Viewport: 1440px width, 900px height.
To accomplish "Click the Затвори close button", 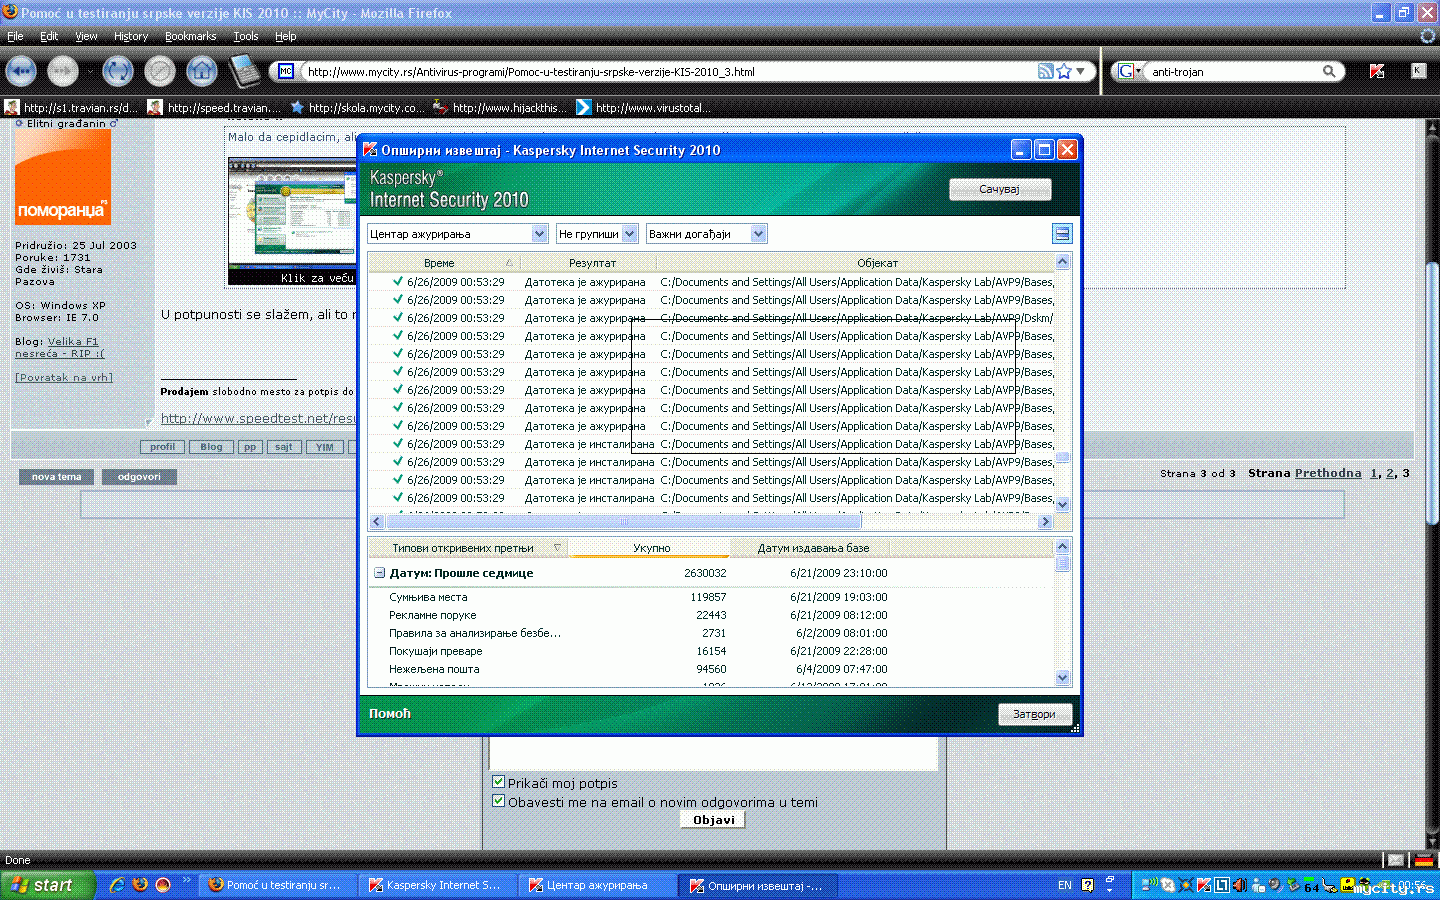I will coord(1035,714).
